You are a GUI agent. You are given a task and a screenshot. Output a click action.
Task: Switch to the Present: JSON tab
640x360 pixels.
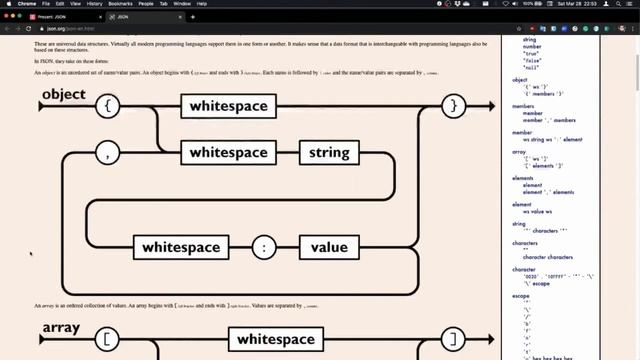coord(65,17)
